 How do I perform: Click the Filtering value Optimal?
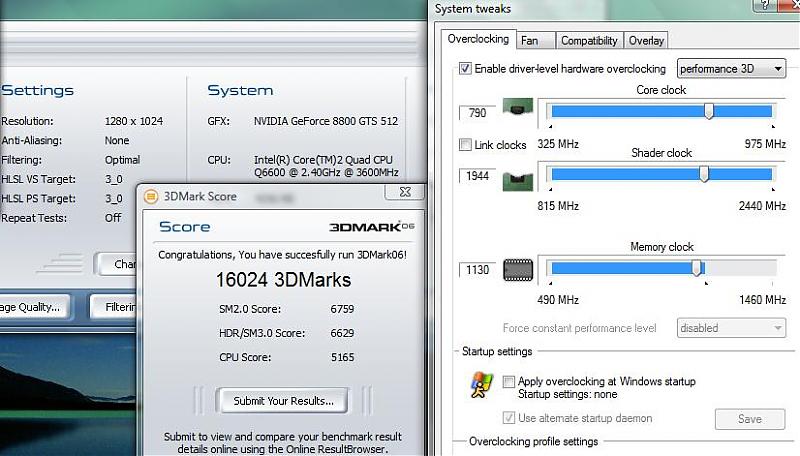122,160
